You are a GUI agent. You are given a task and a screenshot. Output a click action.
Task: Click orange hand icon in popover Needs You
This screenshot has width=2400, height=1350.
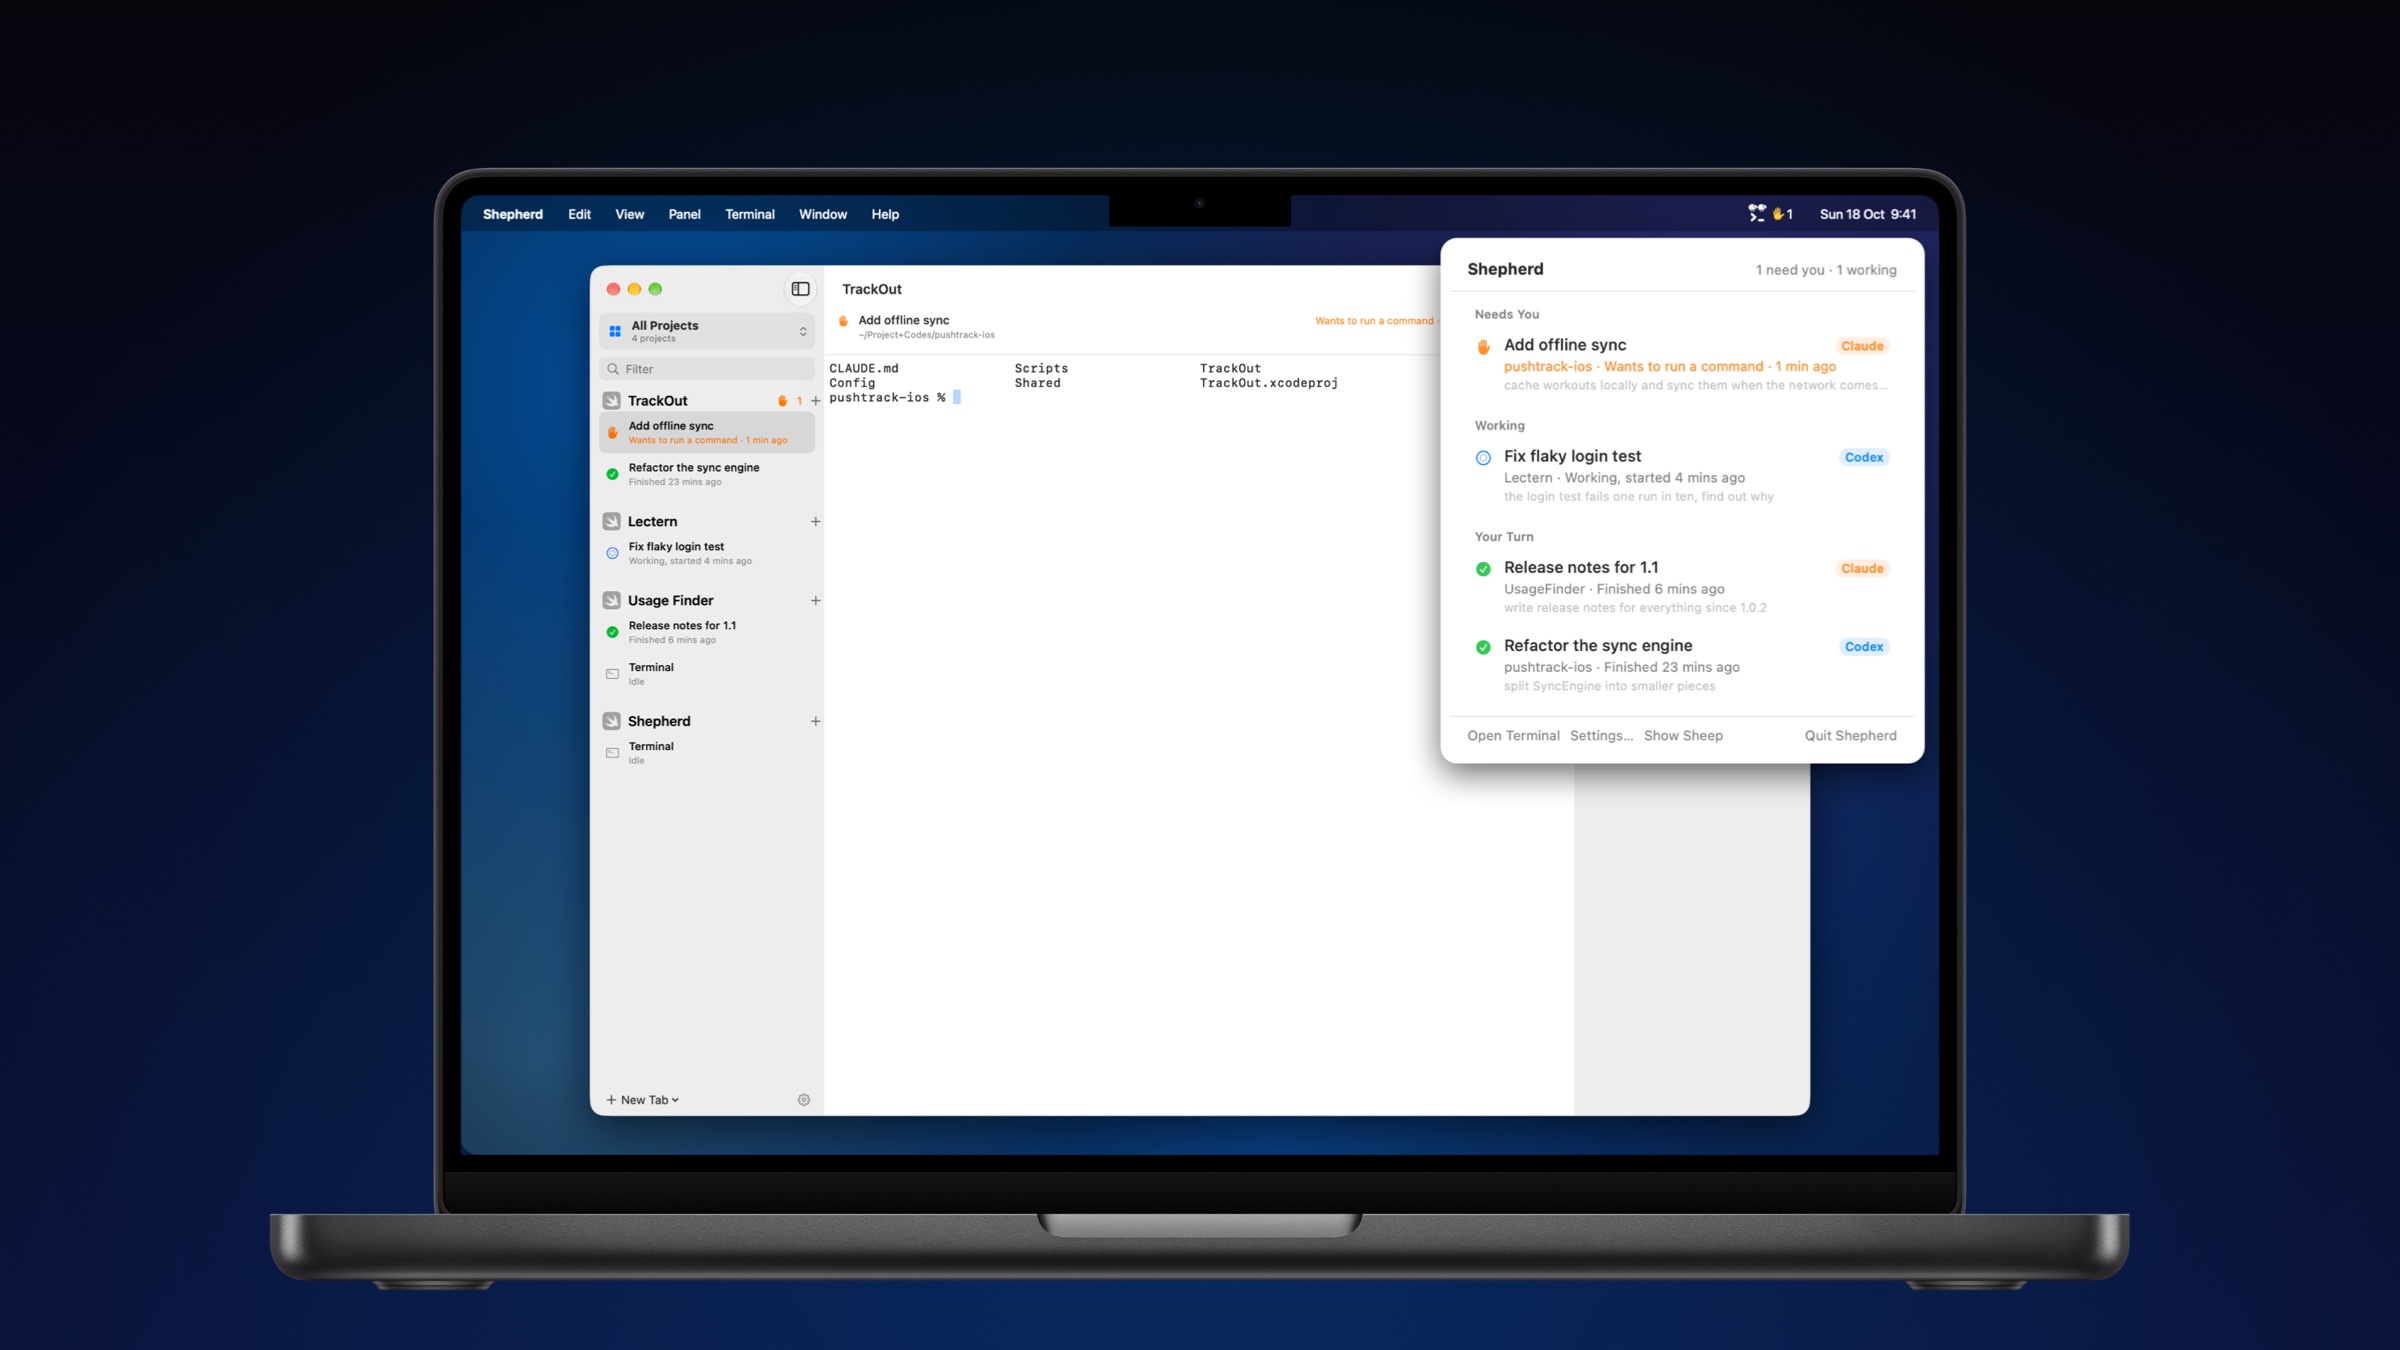1483,347
